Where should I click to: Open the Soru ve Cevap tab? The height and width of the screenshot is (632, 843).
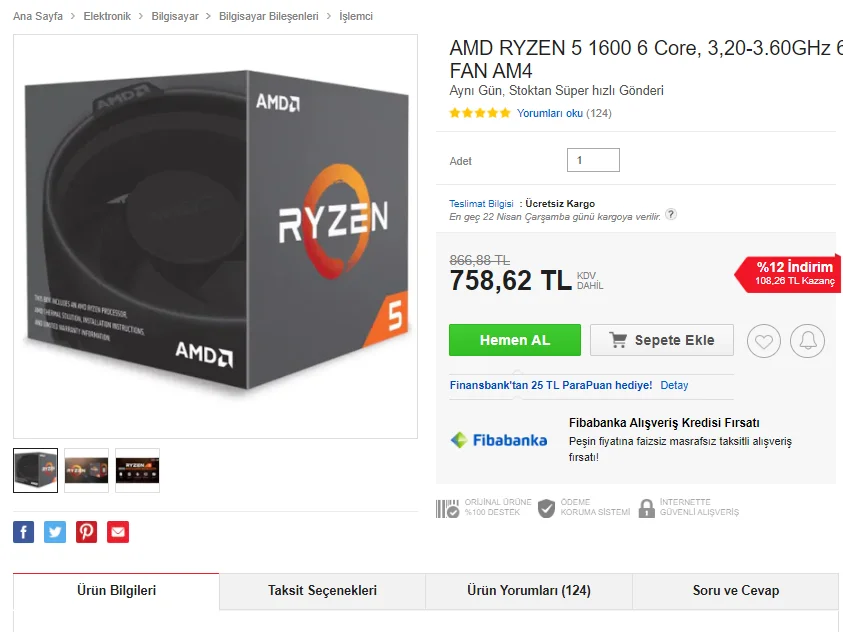[735, 591]
